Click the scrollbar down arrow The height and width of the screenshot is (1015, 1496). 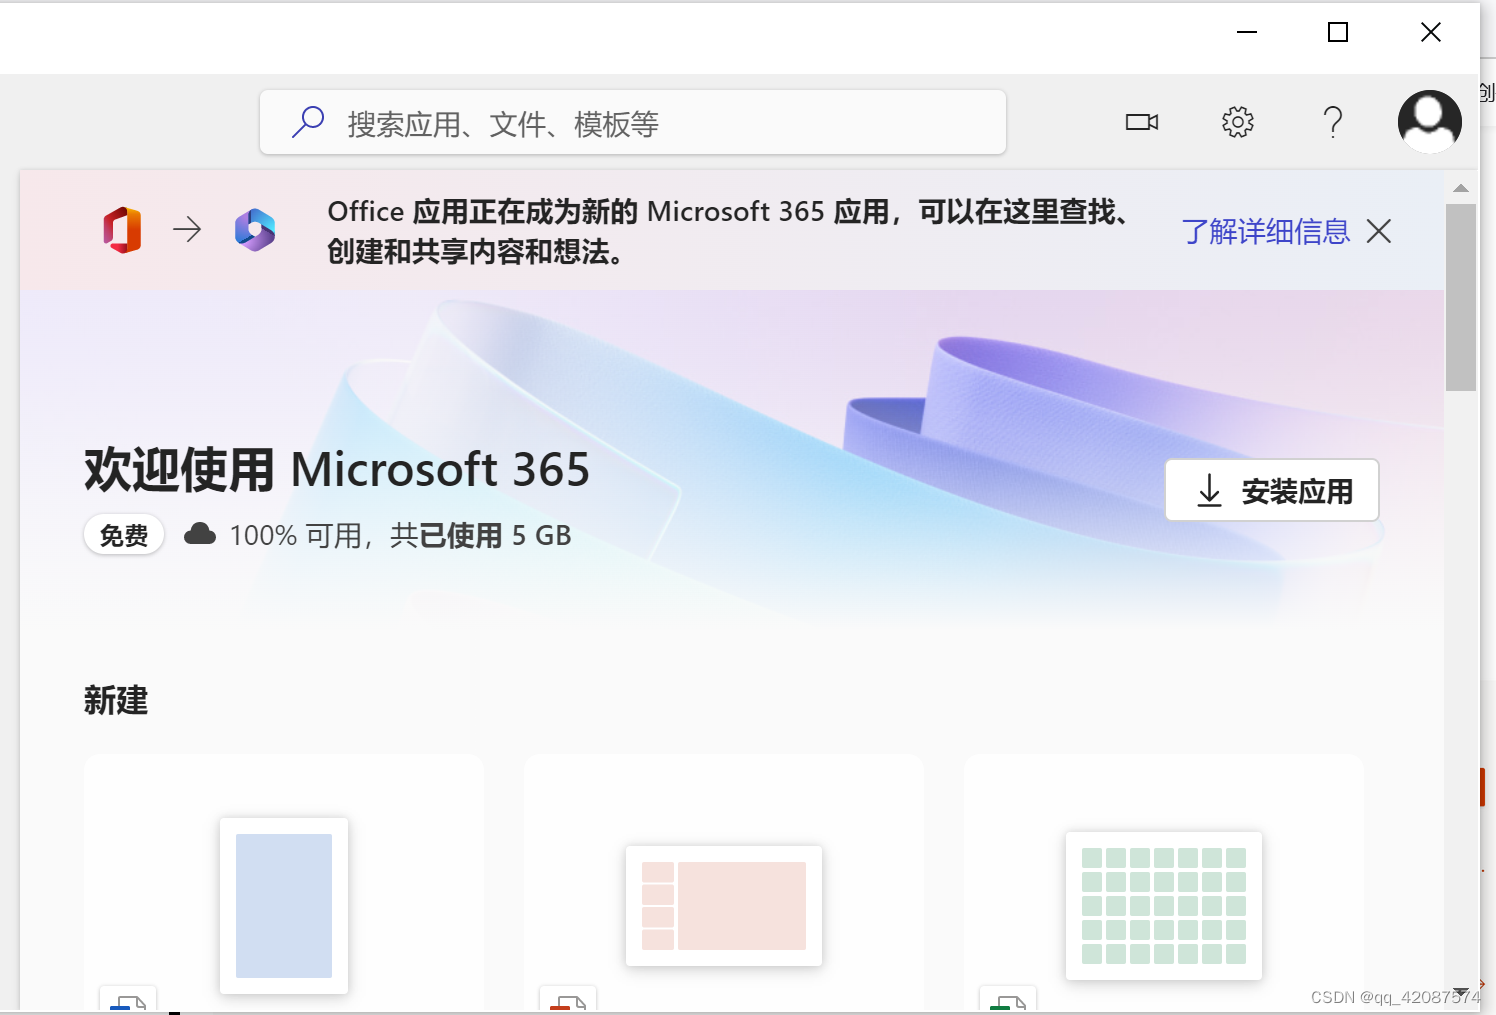1461,991
